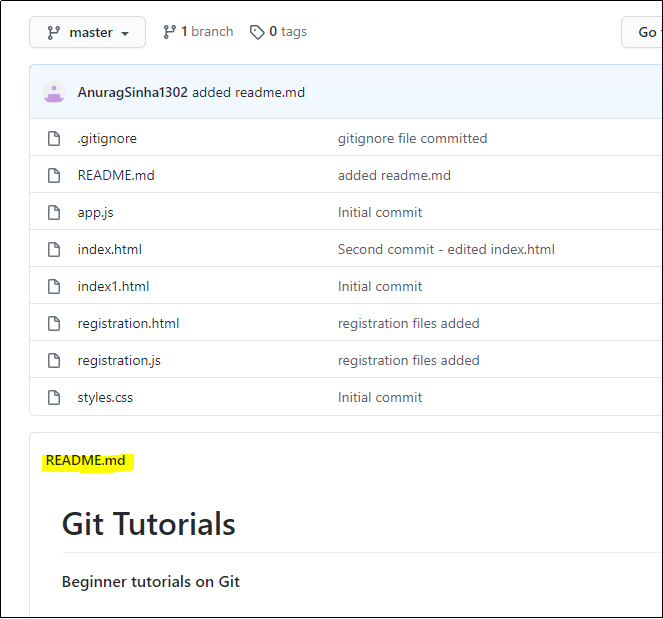Open the registration.js file
The width and height of the screenshot is (663, 619).
[121, 361]
